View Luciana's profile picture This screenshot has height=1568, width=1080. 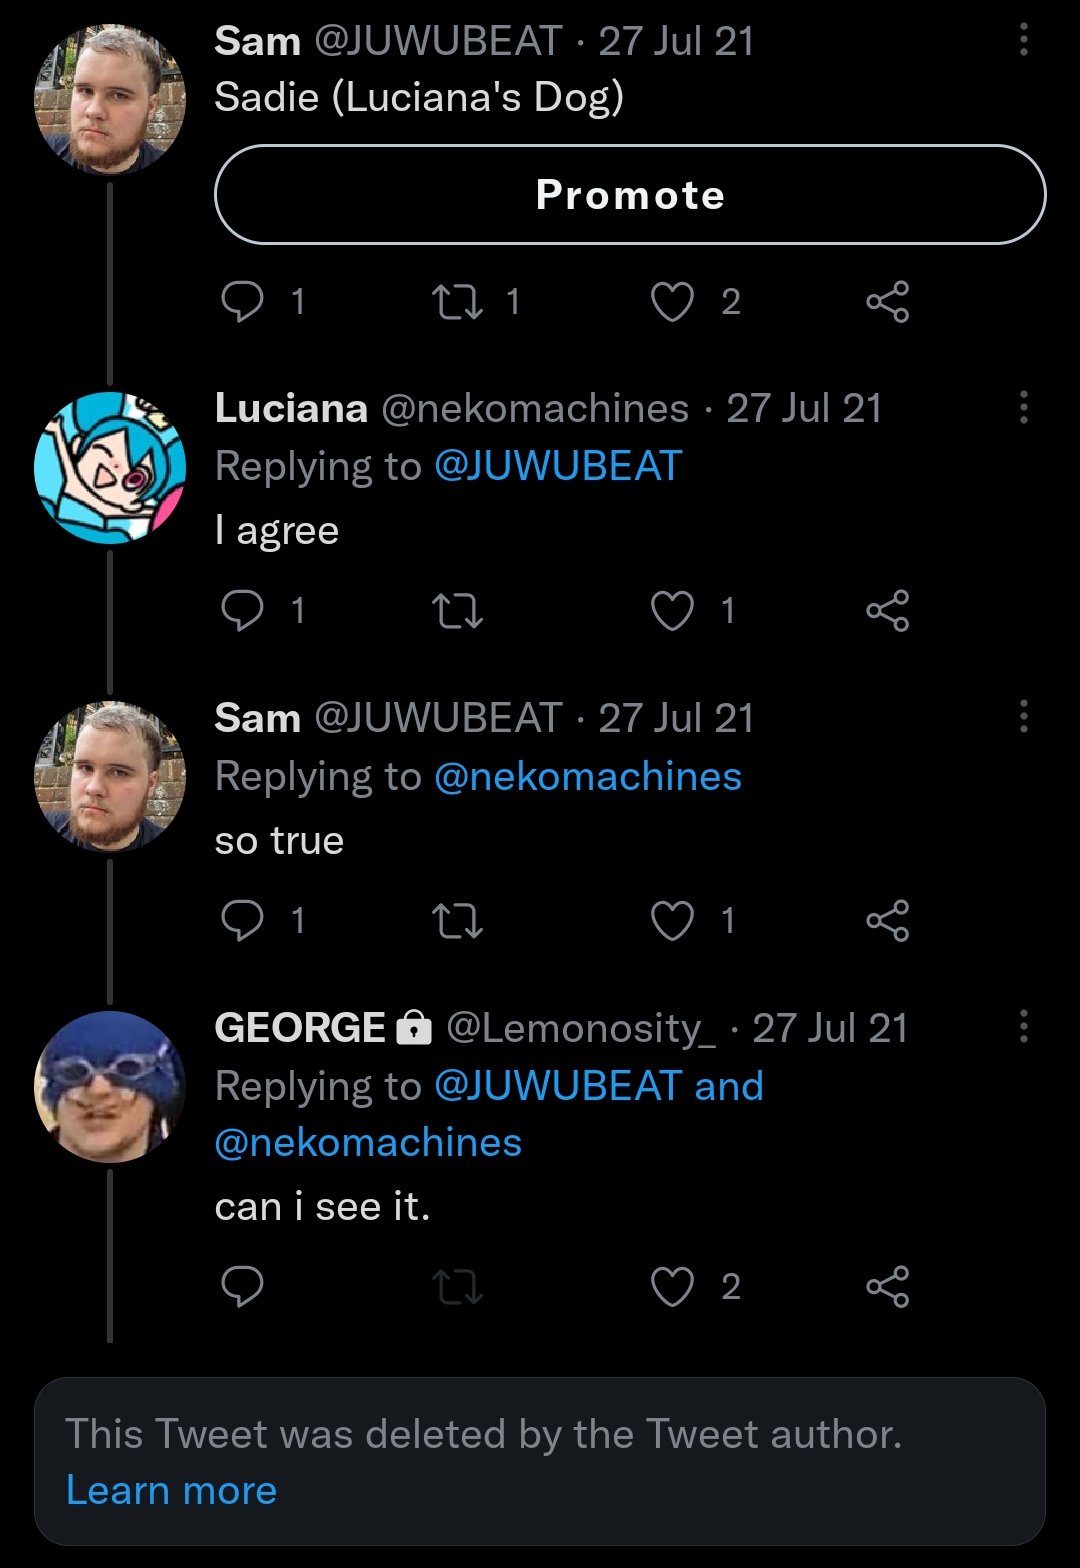tap(110, 468)
